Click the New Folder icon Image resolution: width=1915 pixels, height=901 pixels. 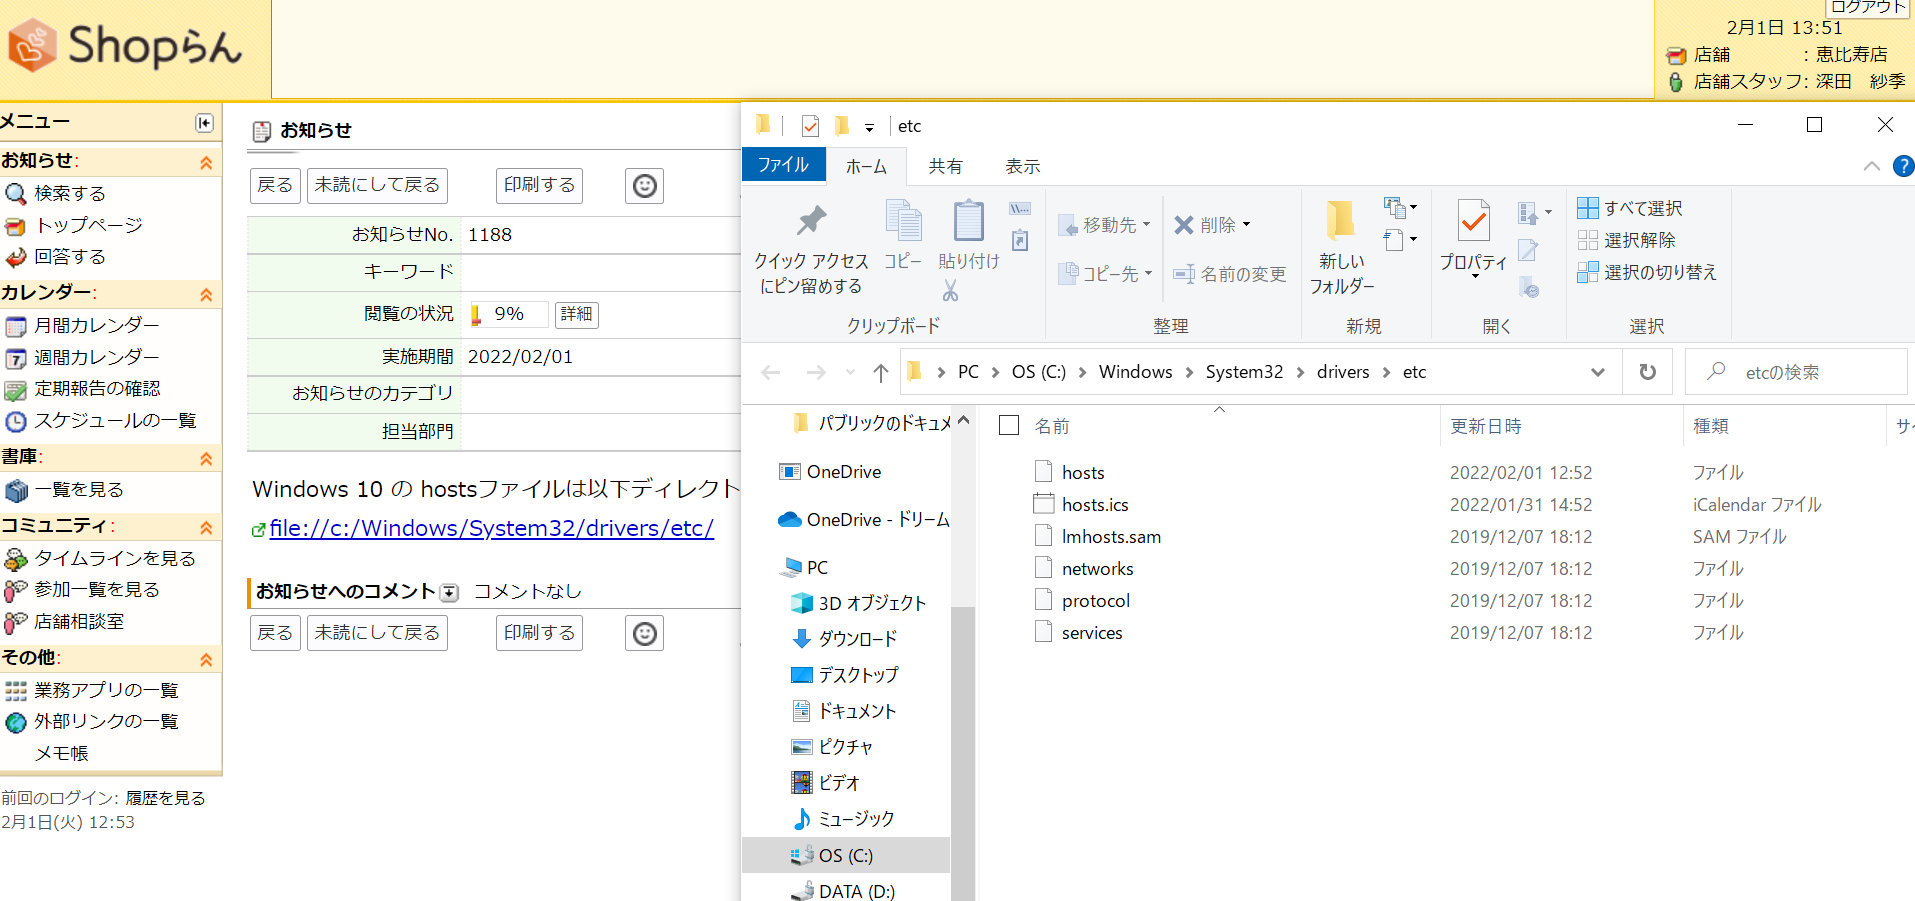click(1341, 222)
